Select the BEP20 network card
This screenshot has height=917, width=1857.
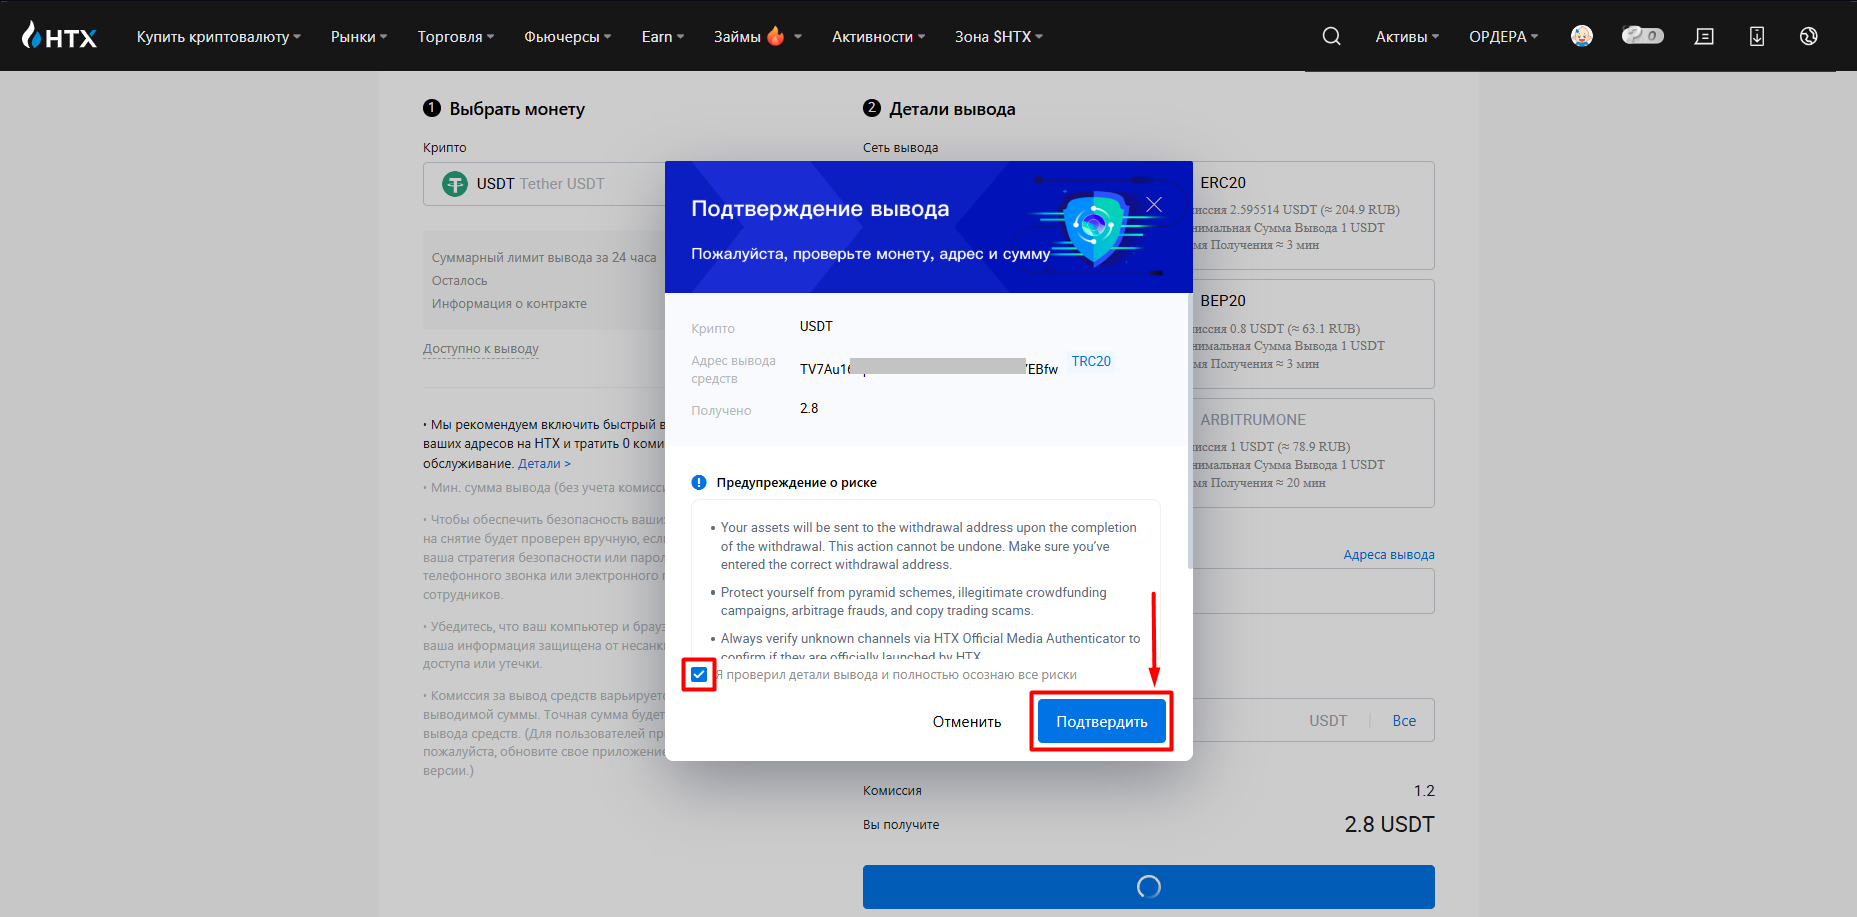1313,334
